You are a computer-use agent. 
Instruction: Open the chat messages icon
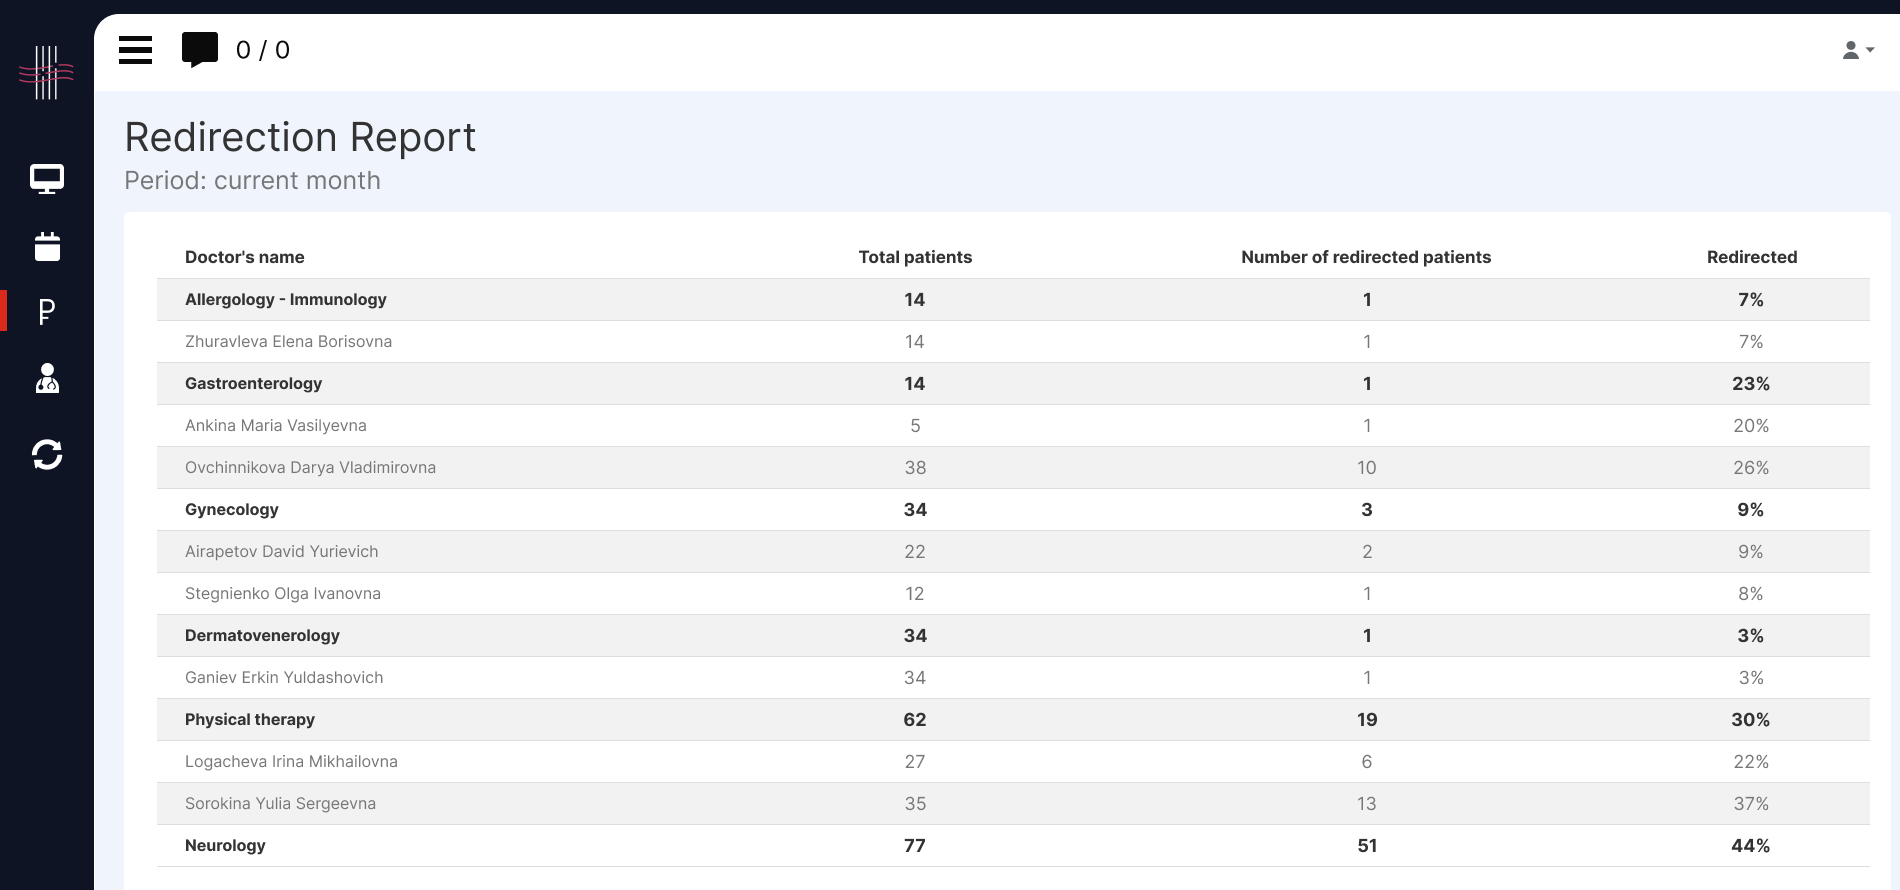pos(199,49)
